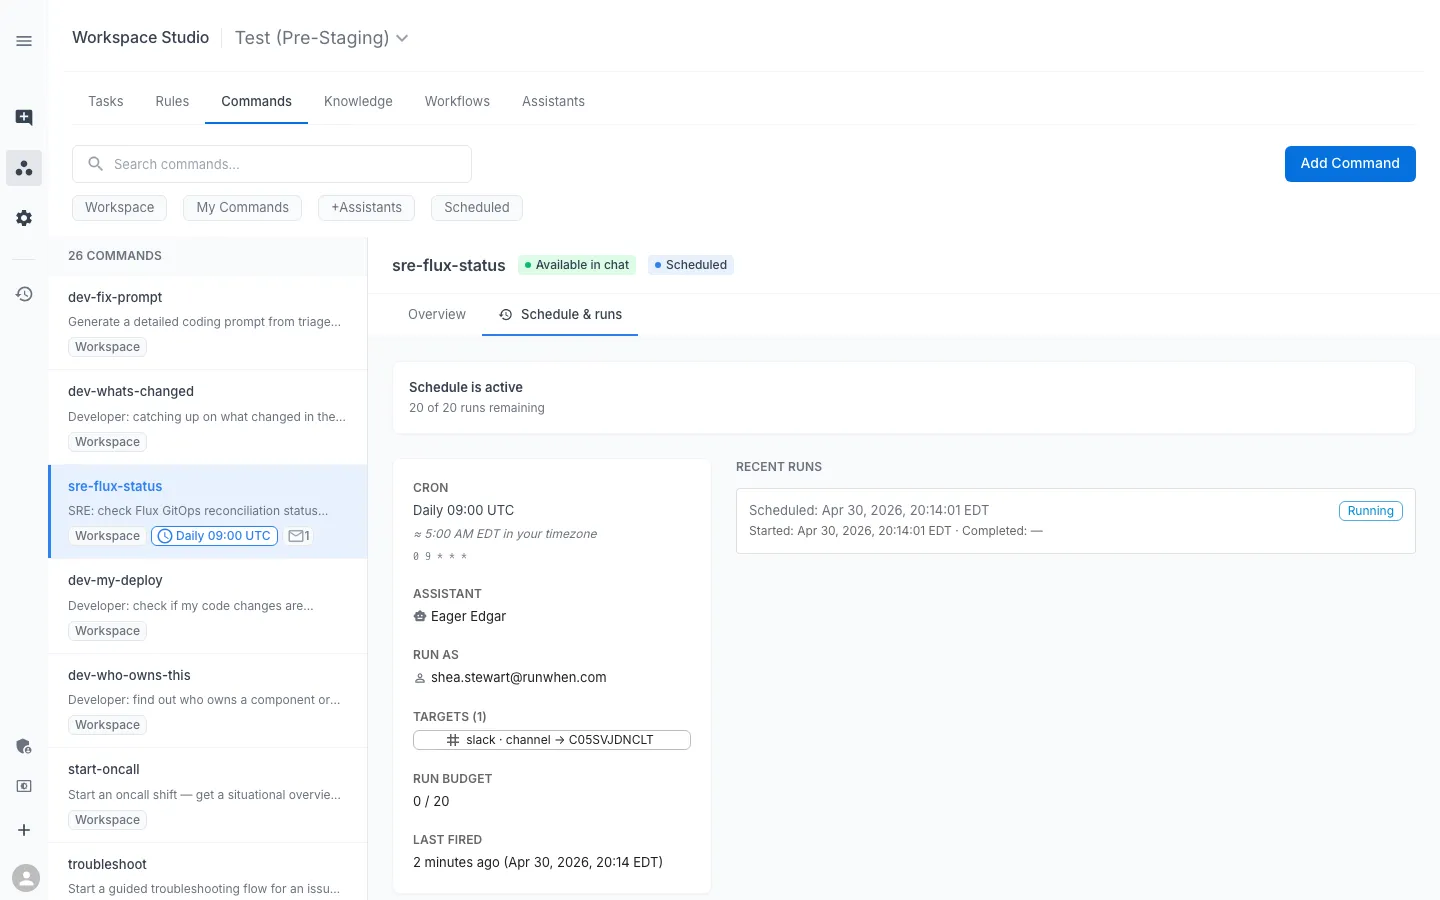Click the 26 COMMANDS header
The image size is (1440, 900).
[115, 256]
